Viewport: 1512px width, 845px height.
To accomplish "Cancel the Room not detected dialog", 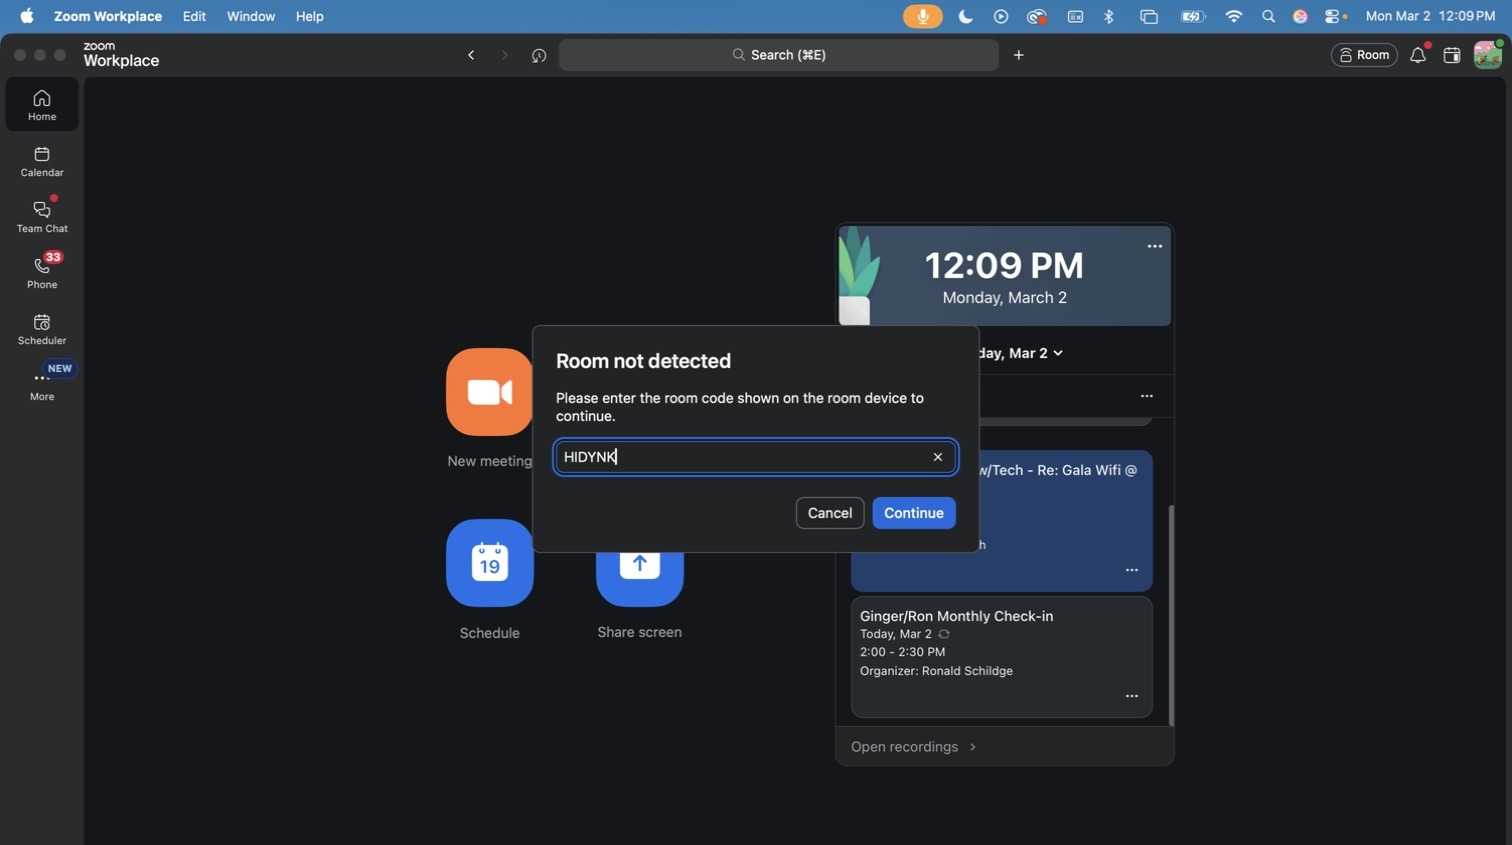I will point(830,513).
